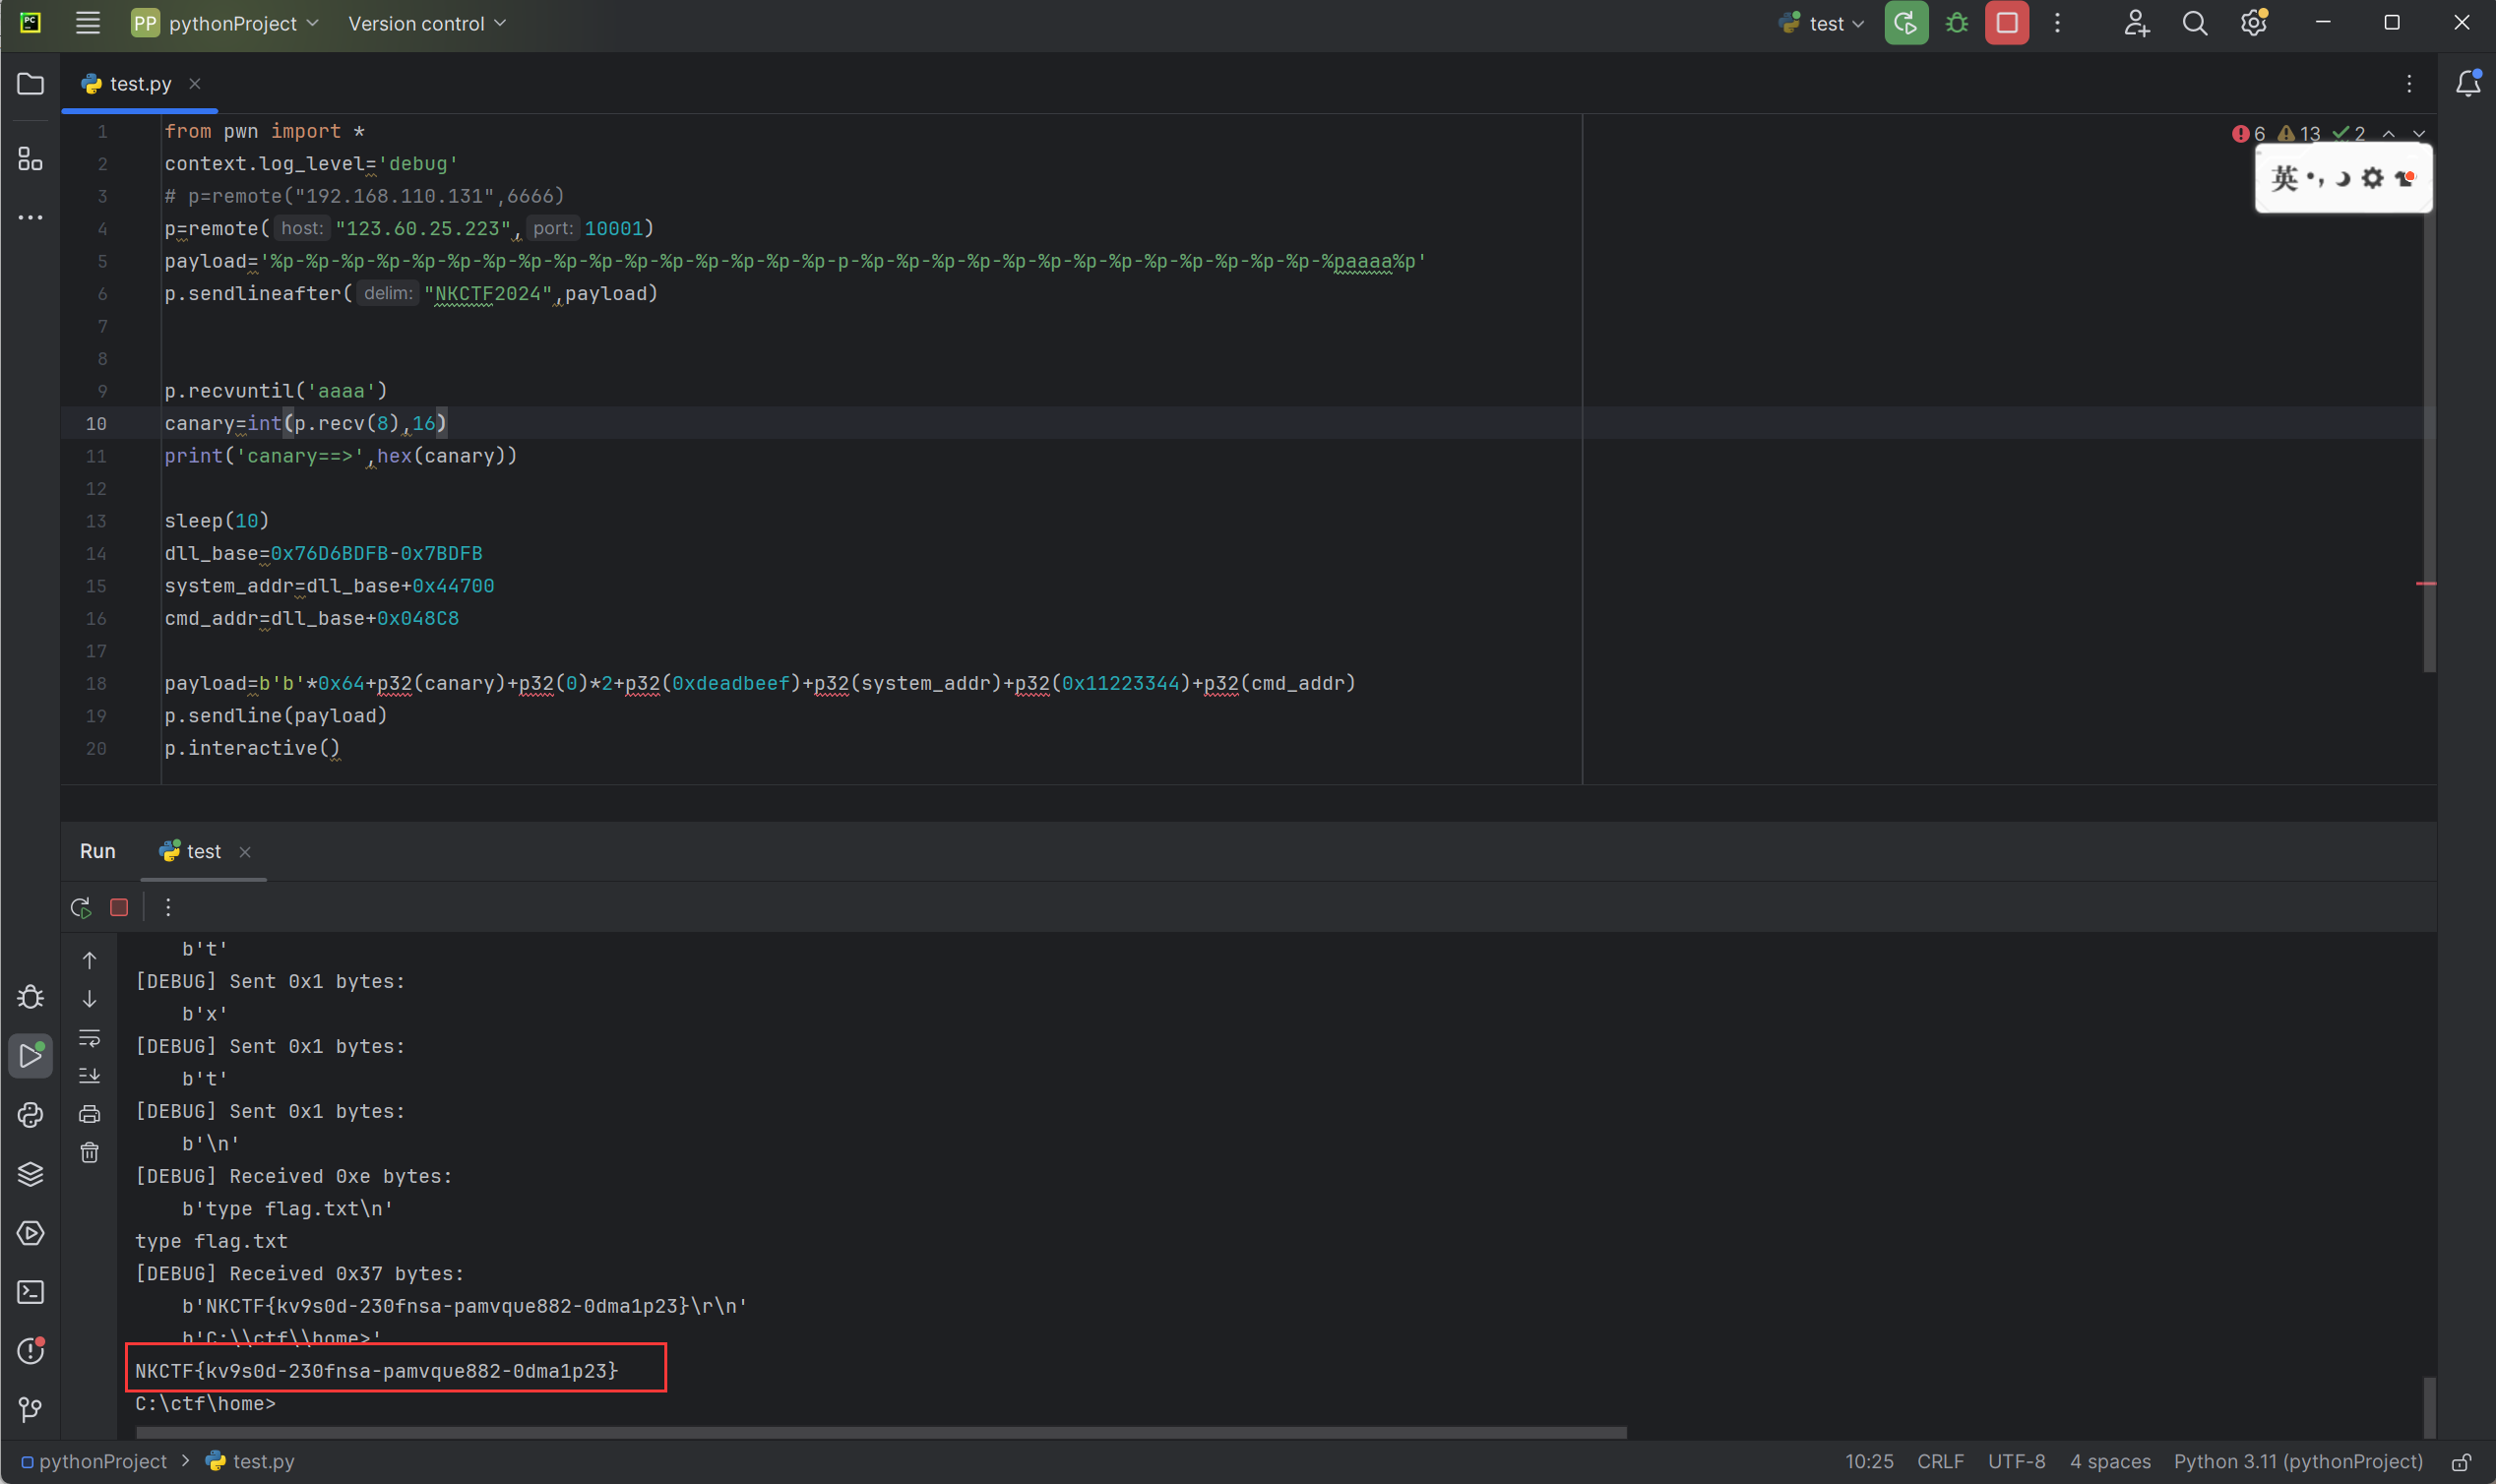Toggle file read-only lock icon
The width and height of the screenshot is (2496, 1484).
(2461, 1461)
